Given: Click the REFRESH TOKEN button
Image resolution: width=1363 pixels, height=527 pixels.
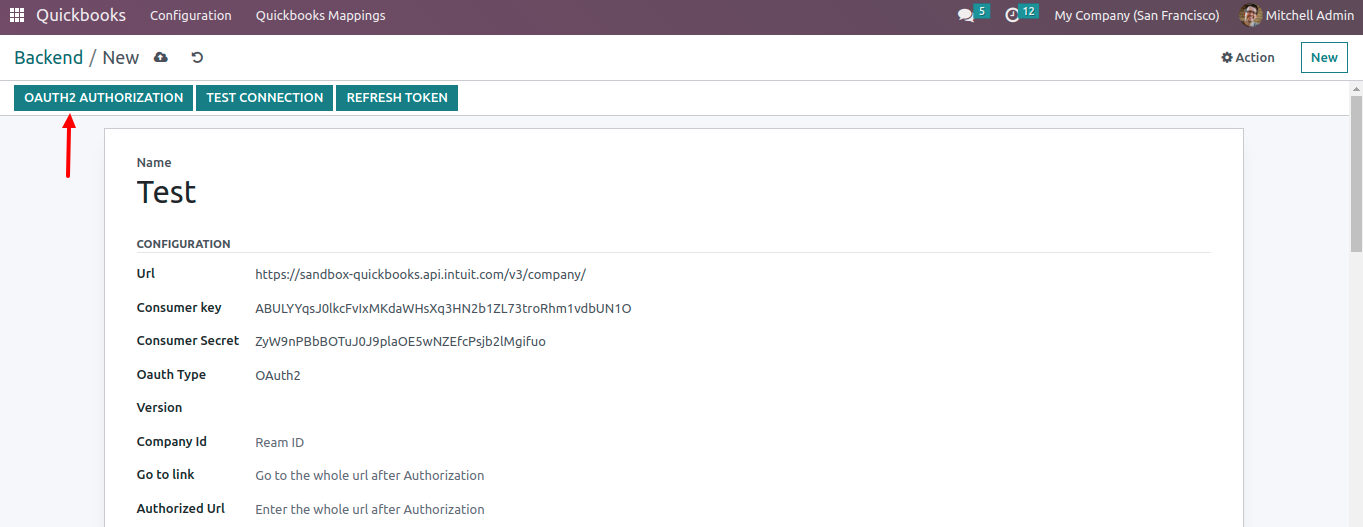Looking at the screenshot, I should point(397,98).
